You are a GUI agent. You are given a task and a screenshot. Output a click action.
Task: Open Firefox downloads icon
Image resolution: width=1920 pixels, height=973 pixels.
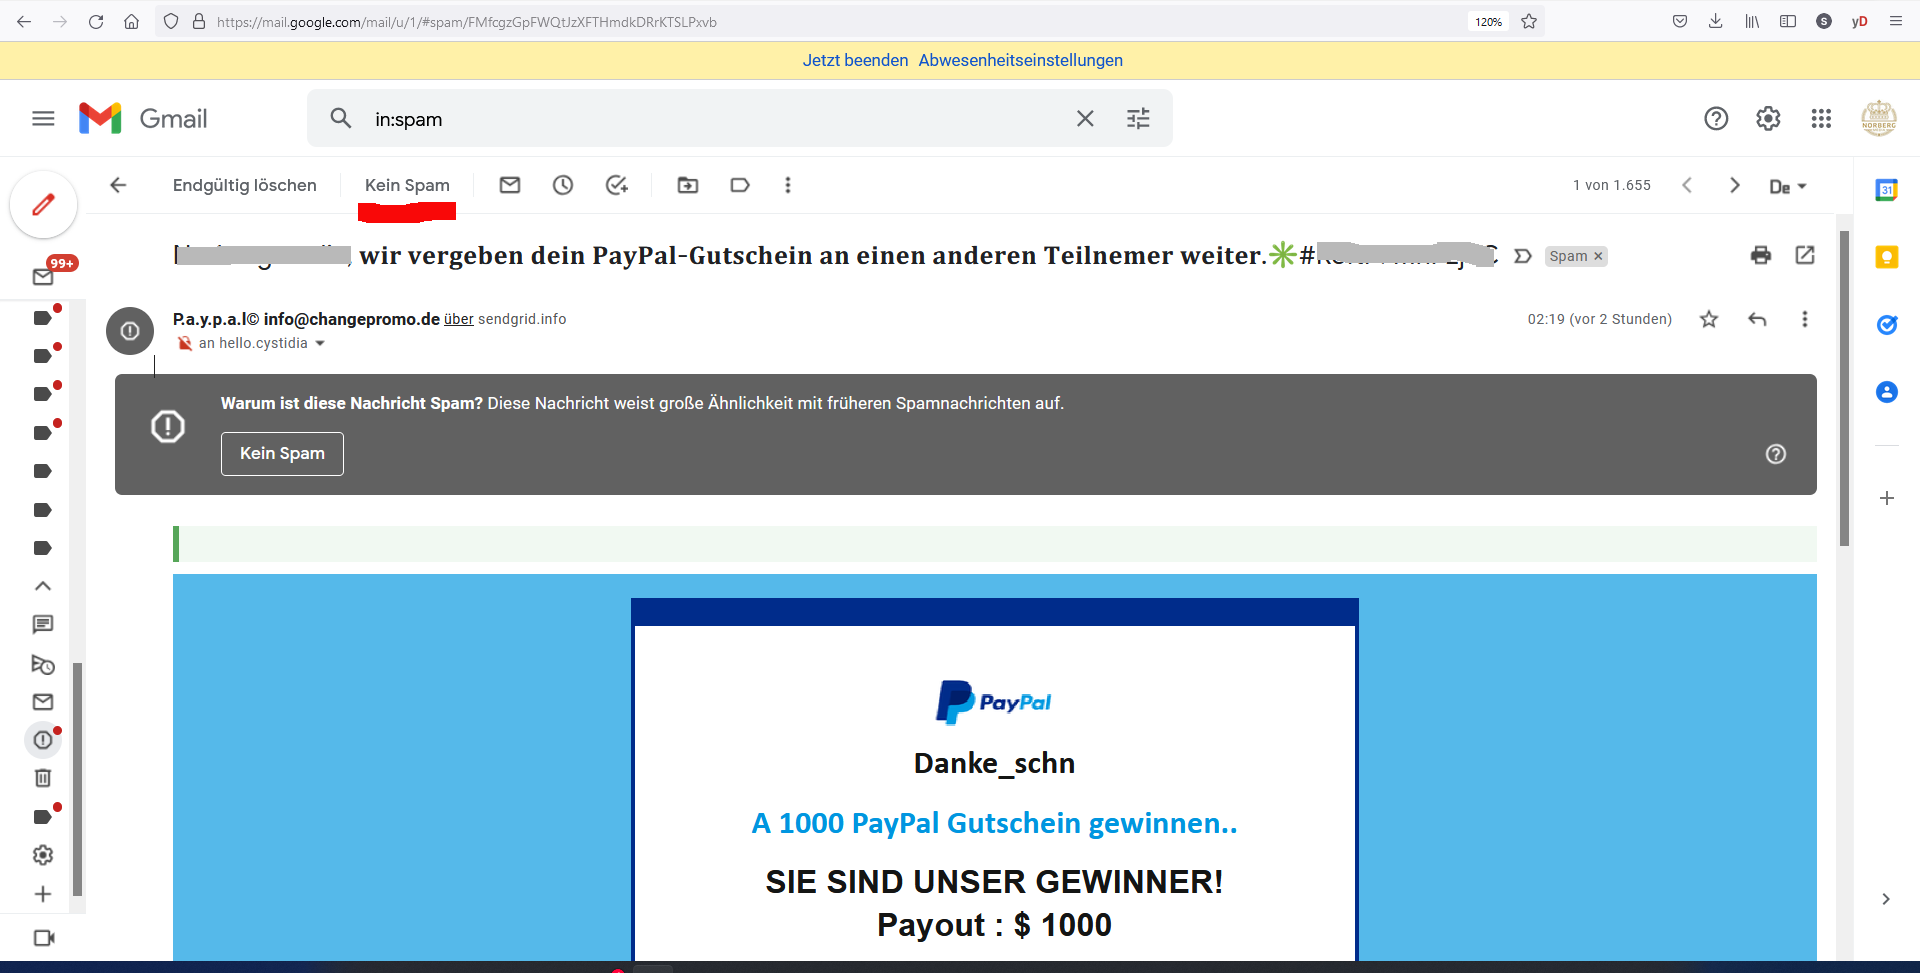(1716, 22)
